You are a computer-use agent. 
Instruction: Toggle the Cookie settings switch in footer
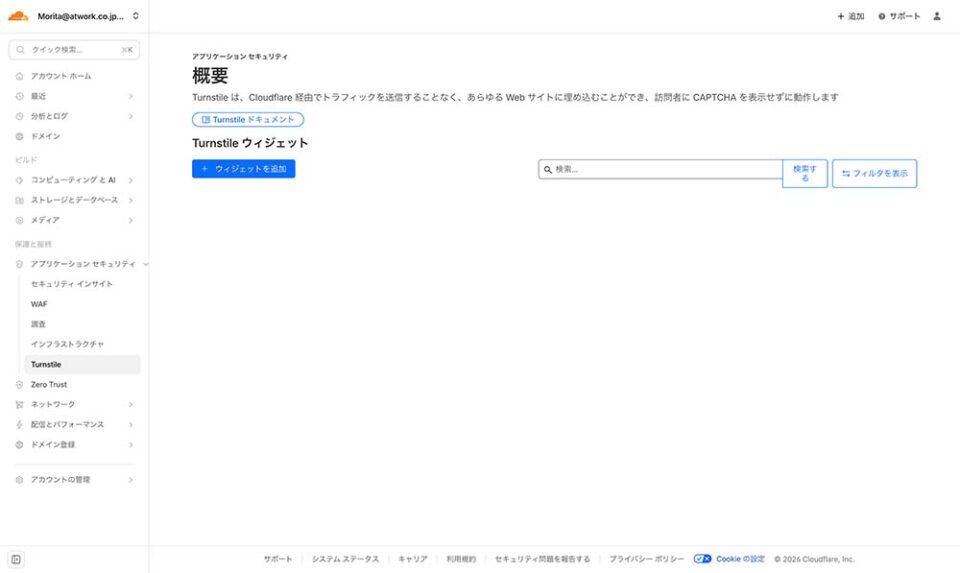coord(702,559)
